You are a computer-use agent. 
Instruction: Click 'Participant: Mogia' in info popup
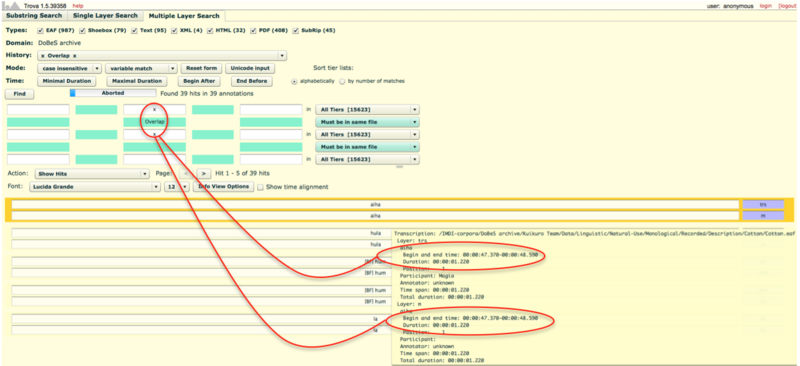click(426, 276)
